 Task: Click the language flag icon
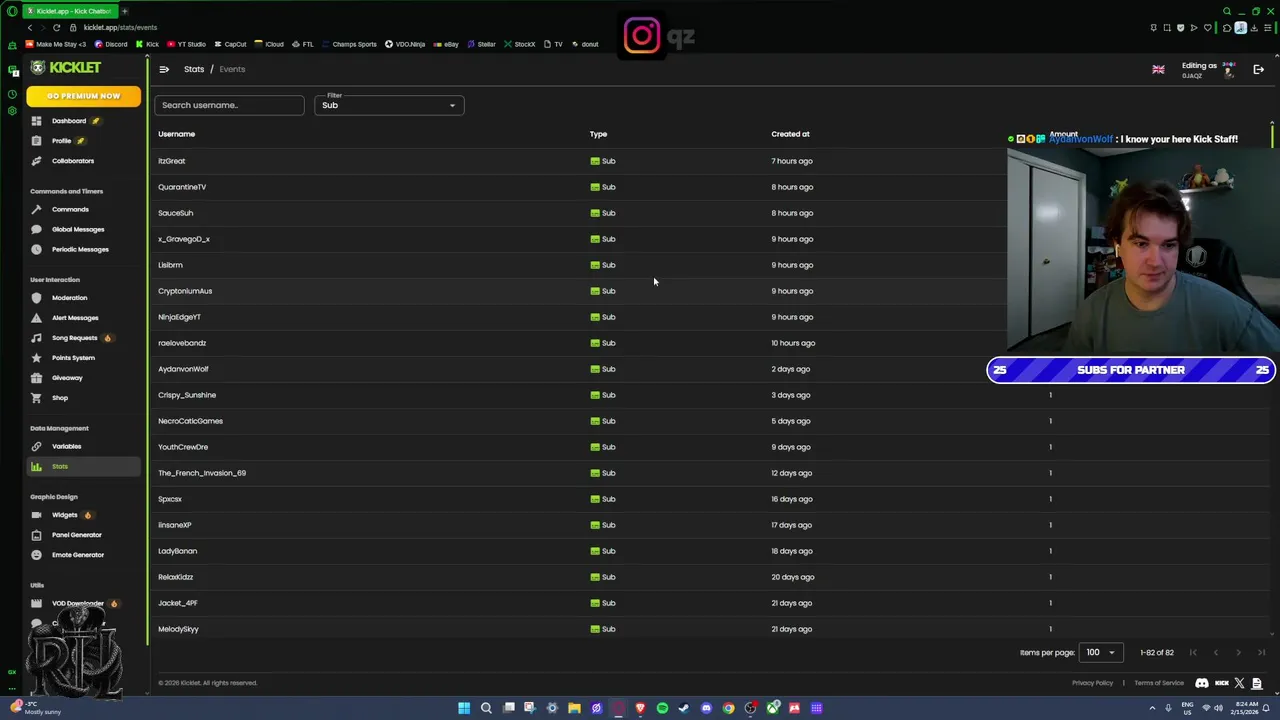pyautogui.click(x=1158, y=70)
